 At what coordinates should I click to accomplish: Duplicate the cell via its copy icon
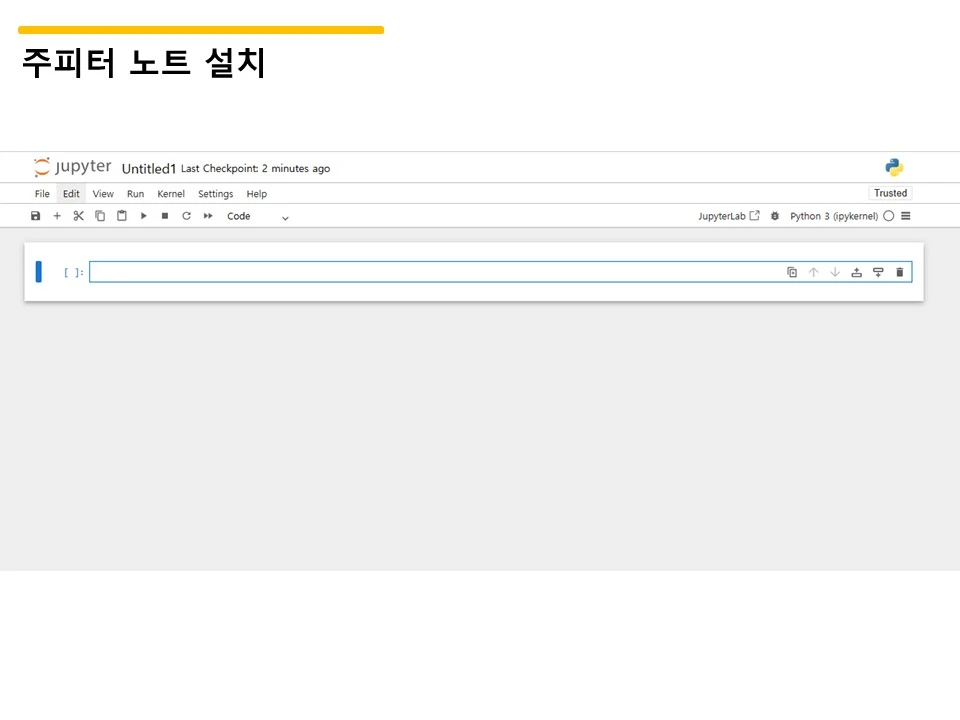[x=791, y=271]
